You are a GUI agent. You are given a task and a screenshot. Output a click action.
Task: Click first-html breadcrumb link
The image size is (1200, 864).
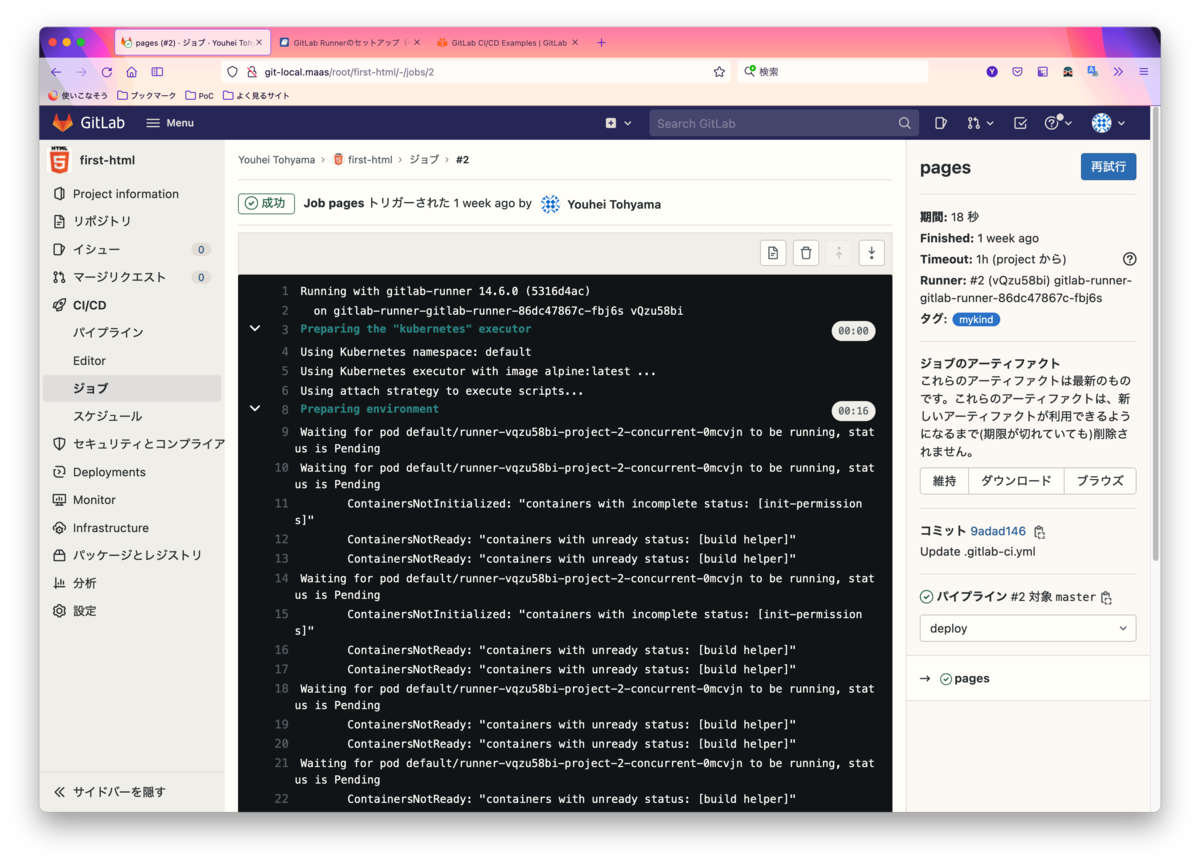[x=370, y=160]
